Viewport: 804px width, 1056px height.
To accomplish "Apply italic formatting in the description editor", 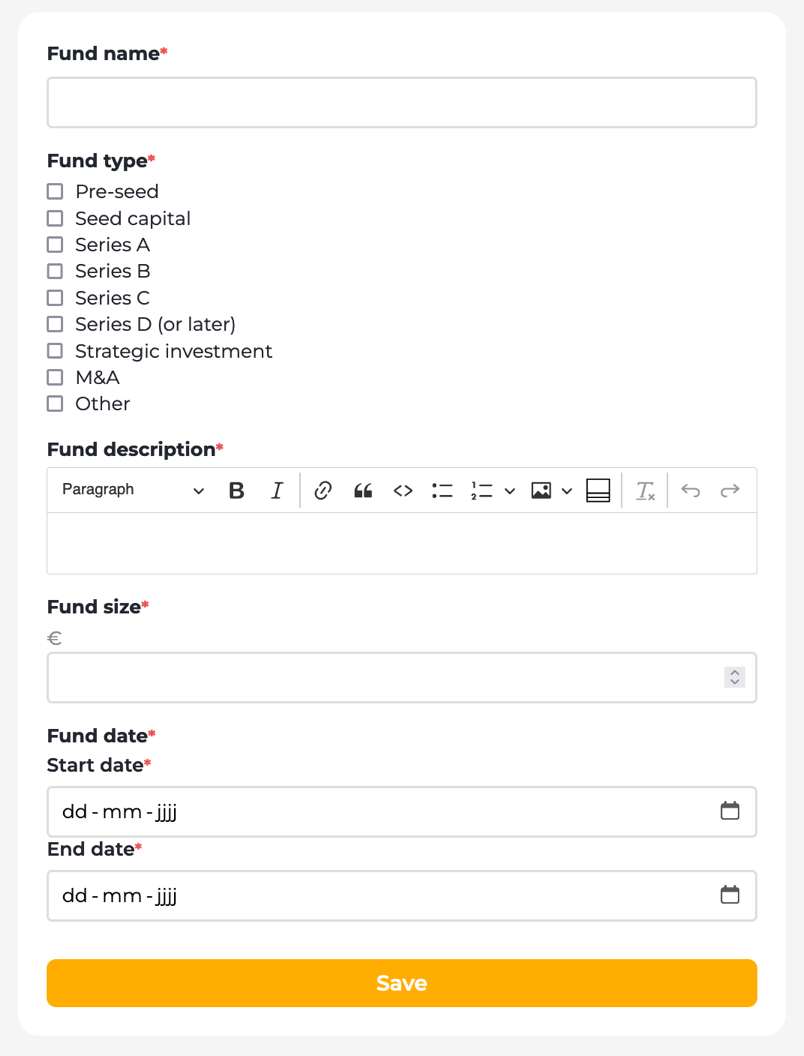I will [277, 490].
